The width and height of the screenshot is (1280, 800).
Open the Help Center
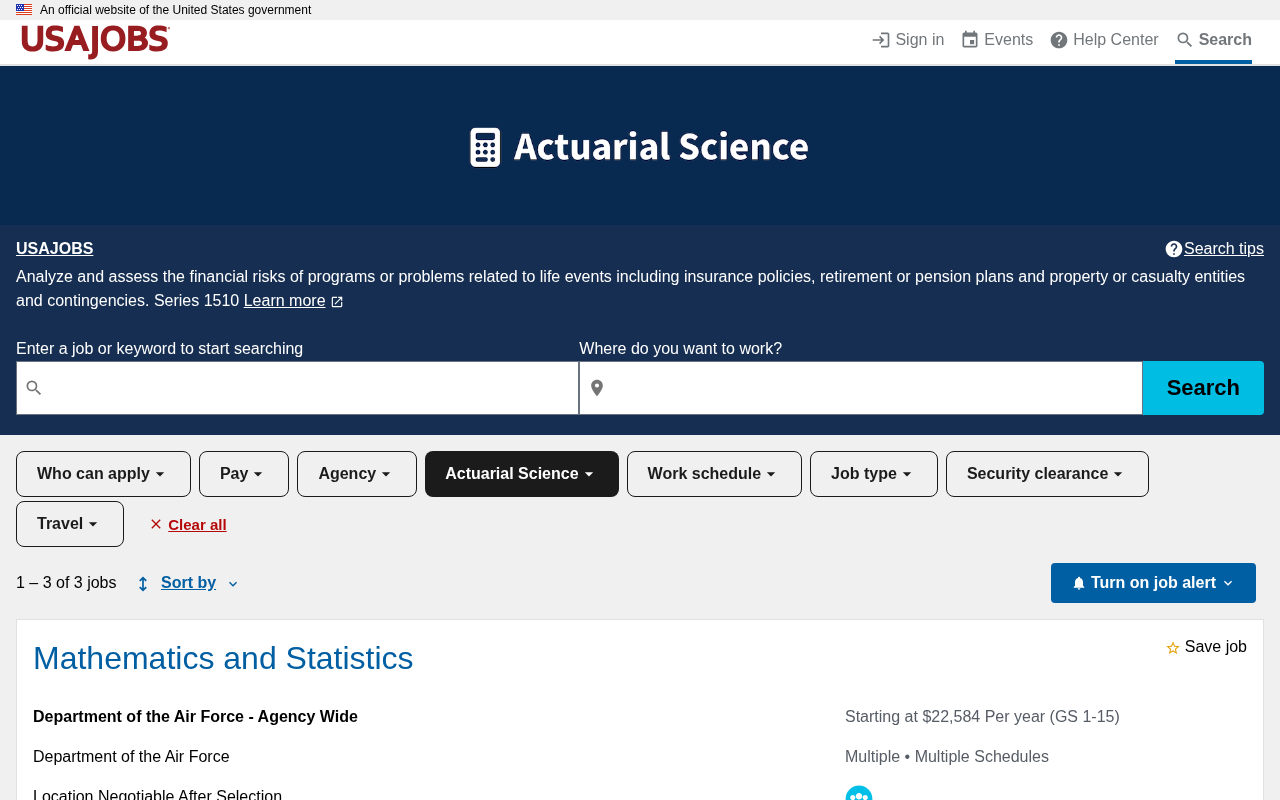click(1104, 40)
